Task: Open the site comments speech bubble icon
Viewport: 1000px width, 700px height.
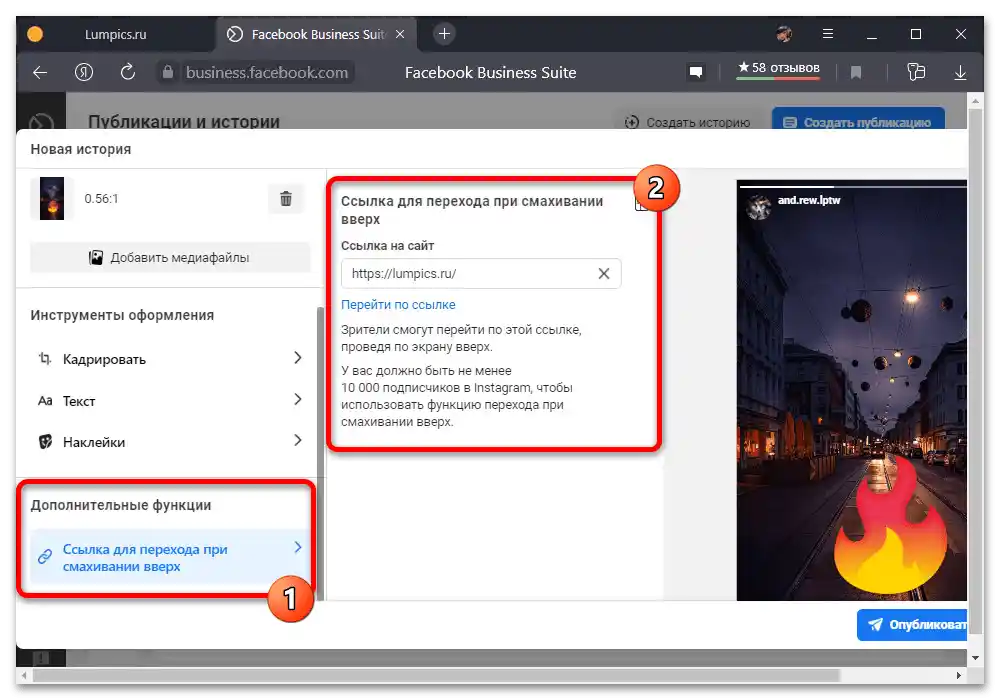Action: (696, 72)
